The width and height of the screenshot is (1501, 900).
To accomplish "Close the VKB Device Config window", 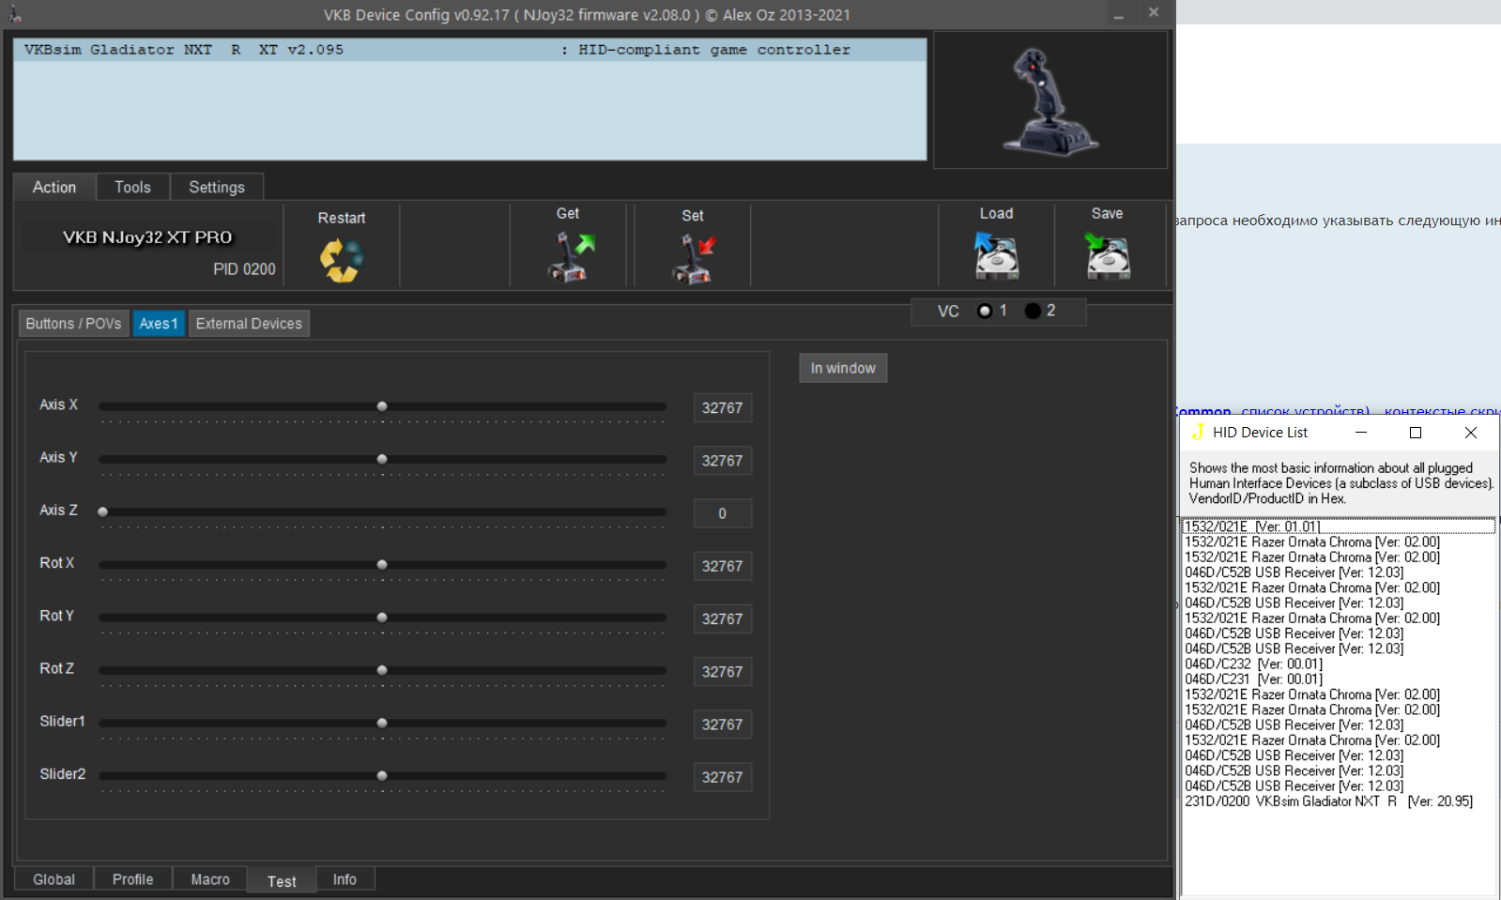I will click(x=1153, y=13).
